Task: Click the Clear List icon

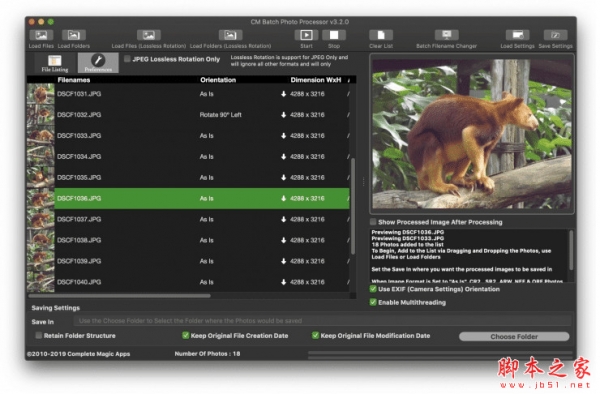Action: point(381,35)
